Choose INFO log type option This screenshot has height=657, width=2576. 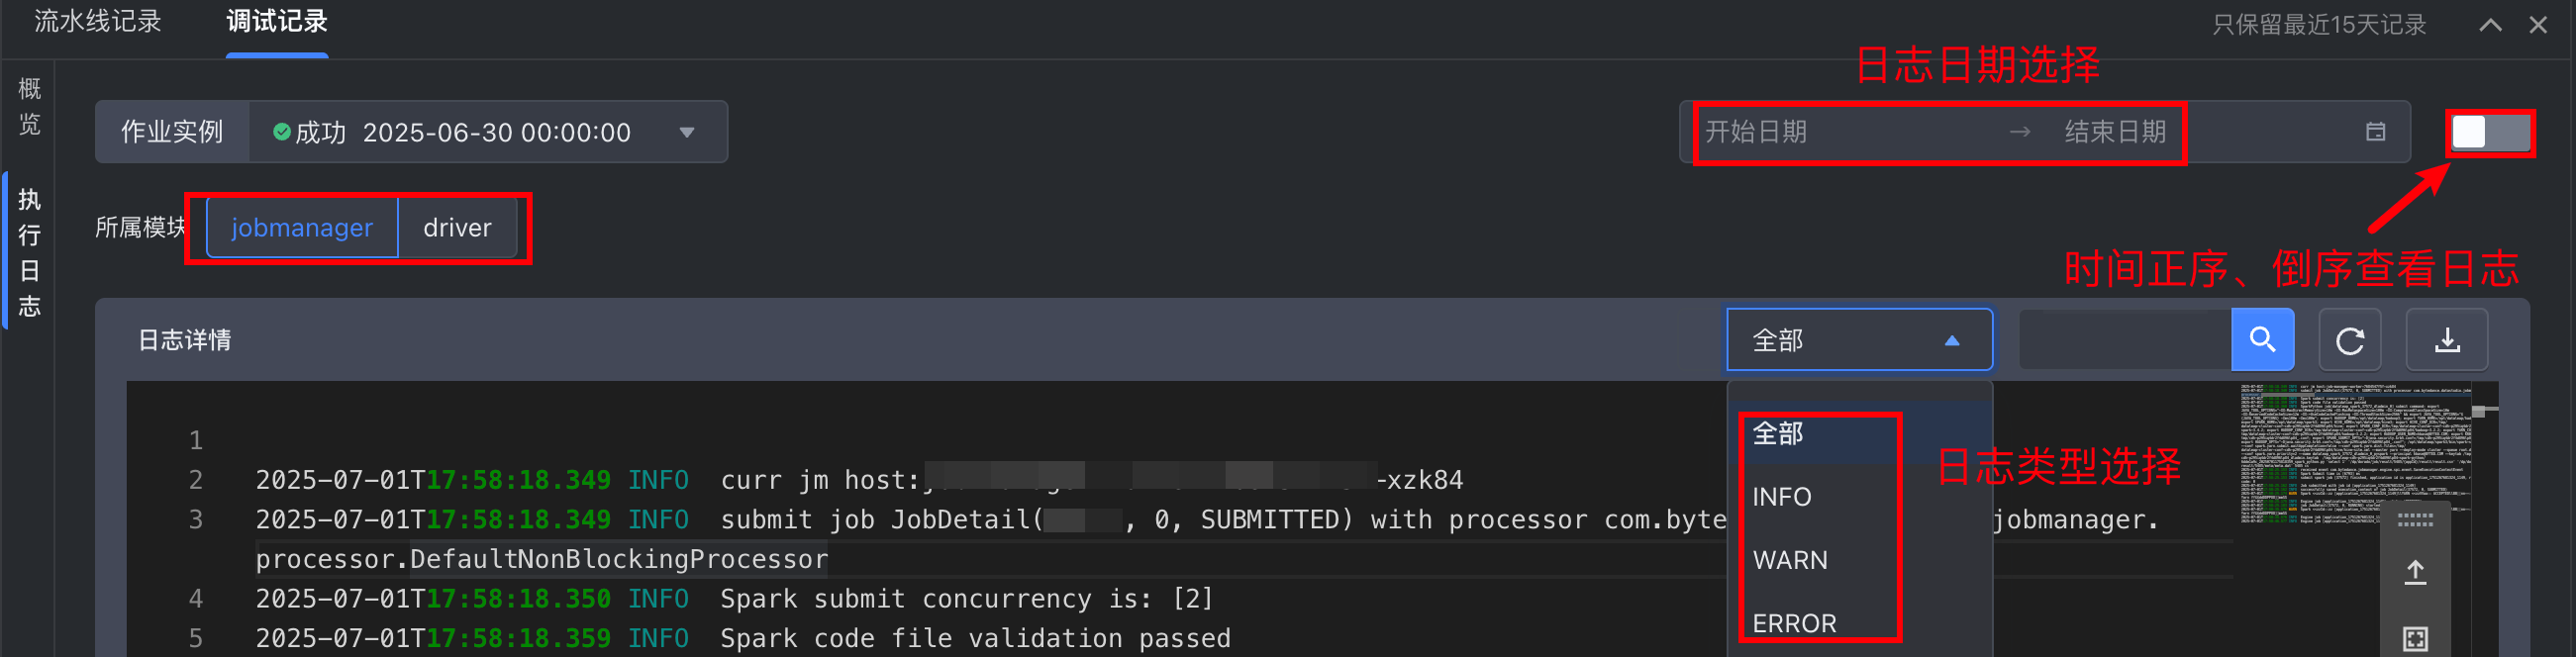point(1782,497)
